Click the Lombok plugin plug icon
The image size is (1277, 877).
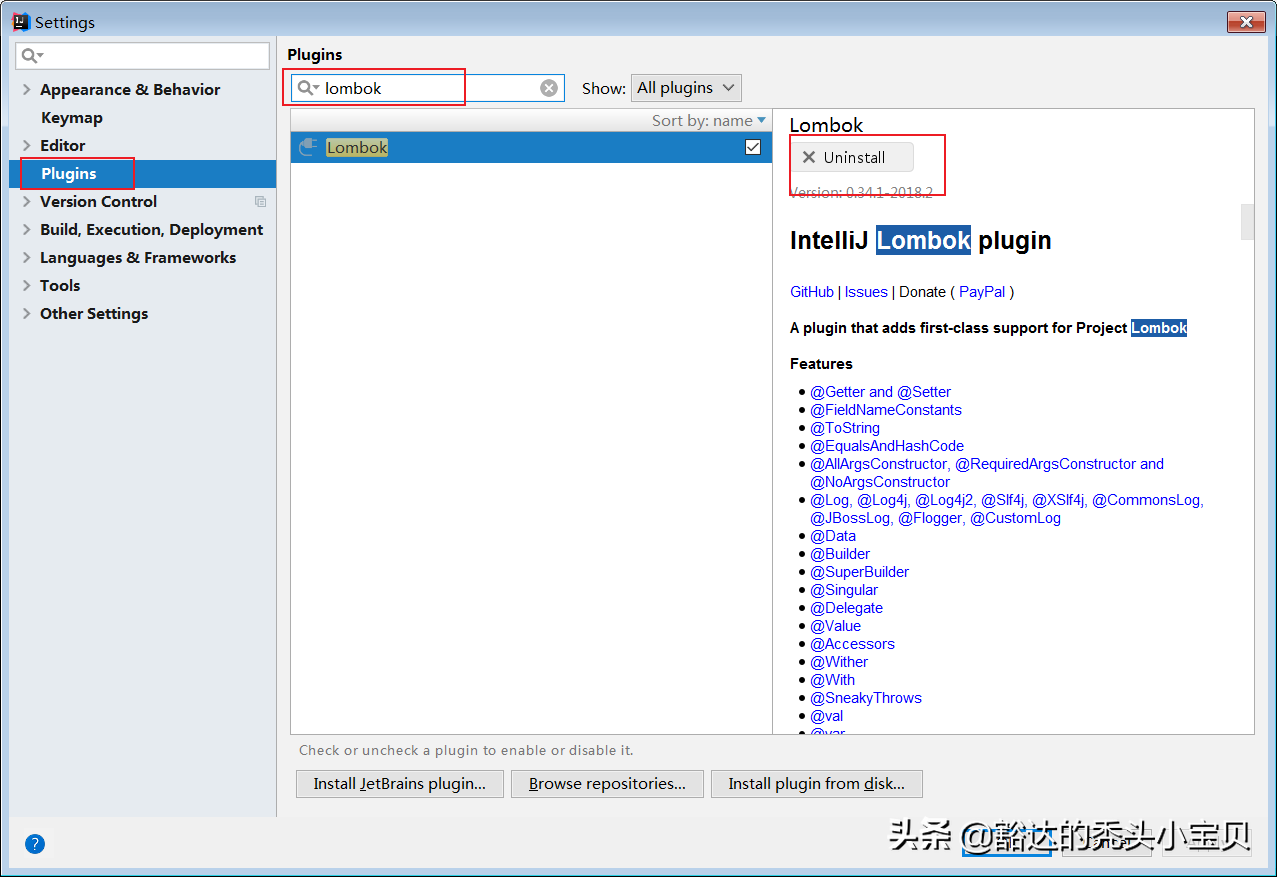pyautogui.click(x=309, y=147)
